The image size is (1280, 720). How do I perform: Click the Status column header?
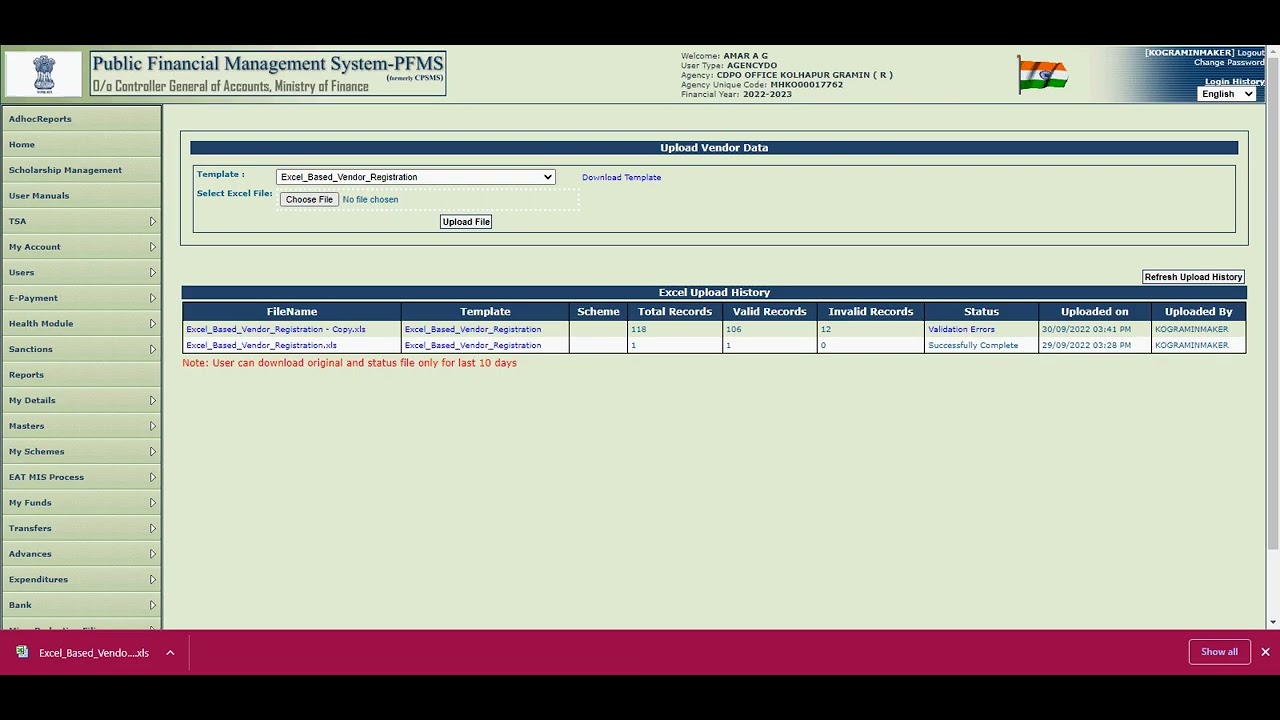981,312
